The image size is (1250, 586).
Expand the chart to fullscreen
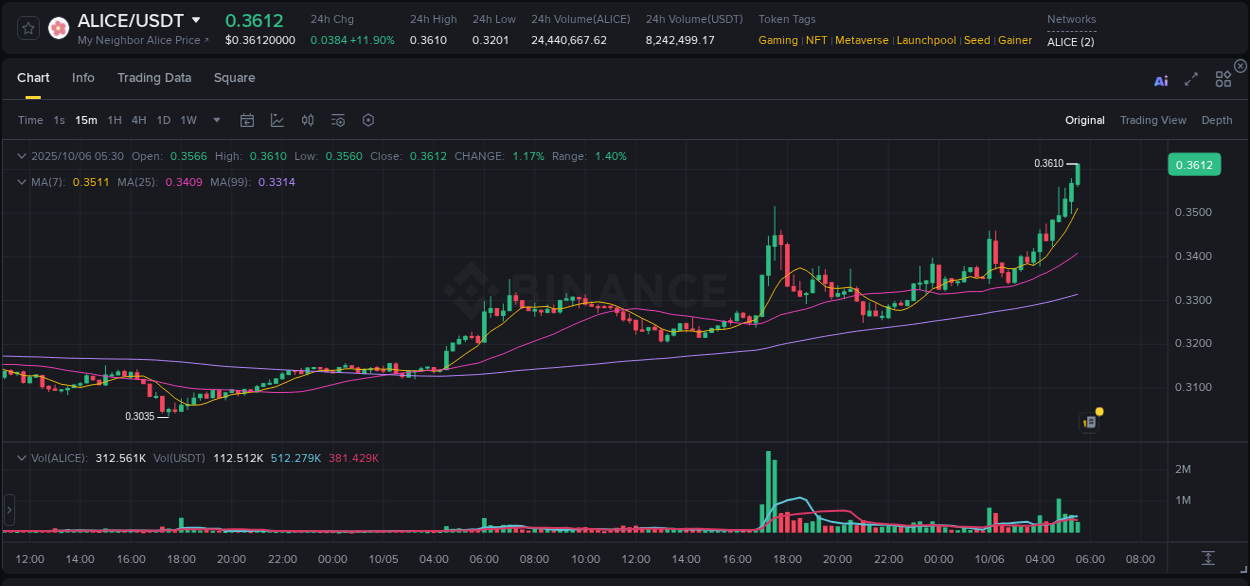coord(1191,81)
